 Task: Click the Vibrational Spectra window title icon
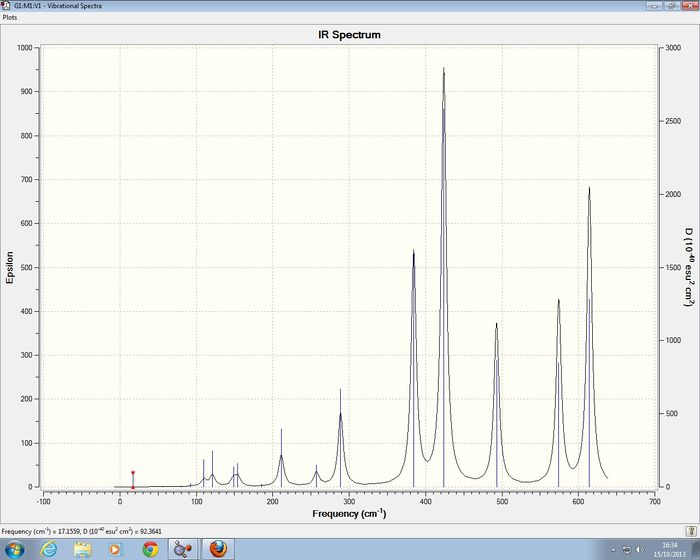(5, 6)
